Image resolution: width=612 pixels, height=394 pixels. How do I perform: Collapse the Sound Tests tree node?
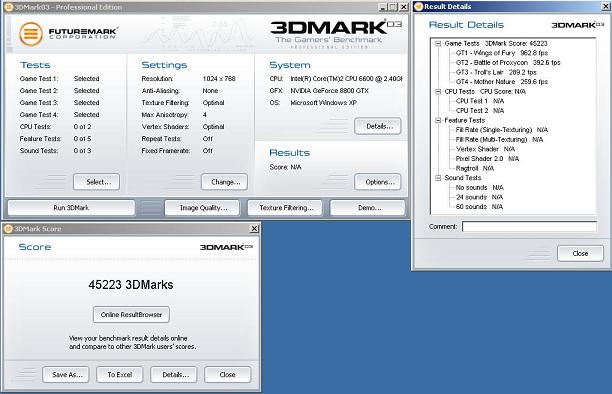pos(438,178)
